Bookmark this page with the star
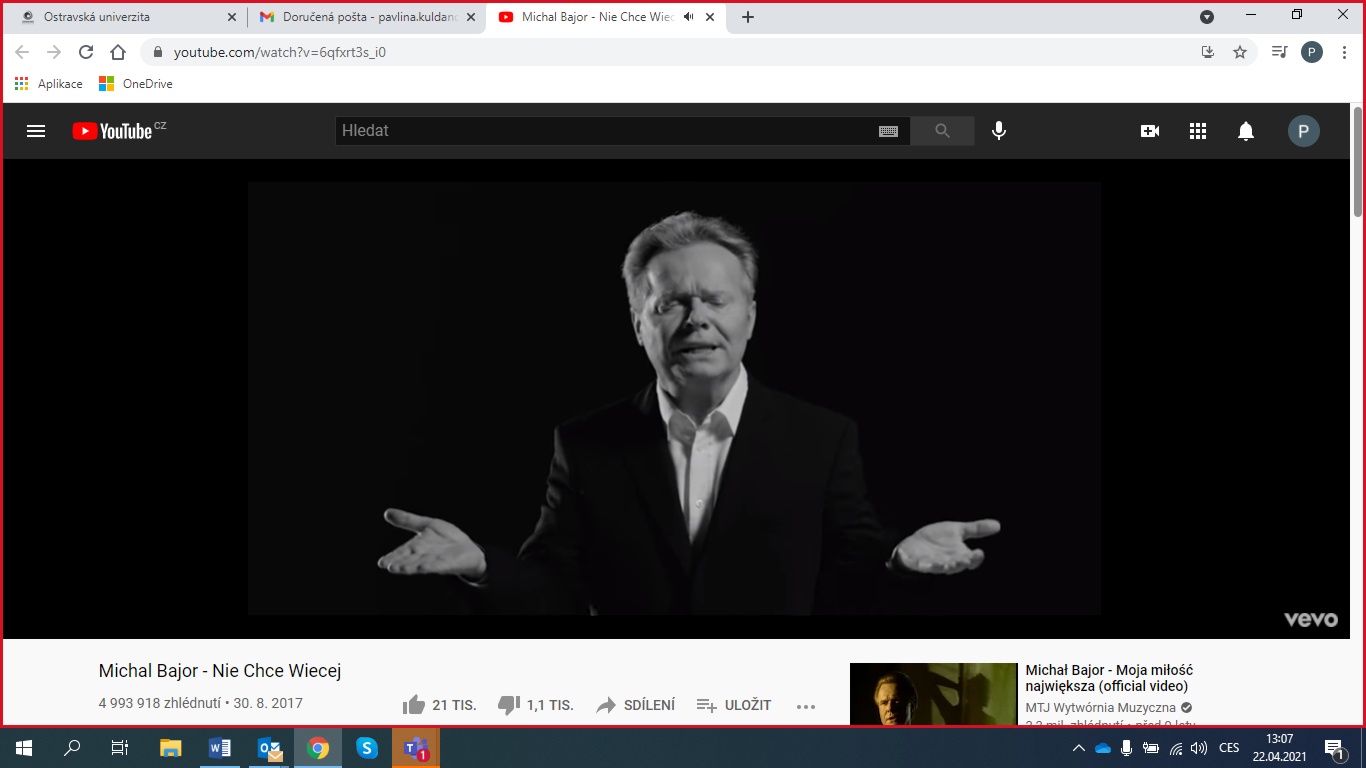1366x768 pixels. click(x=1240, y=52)
